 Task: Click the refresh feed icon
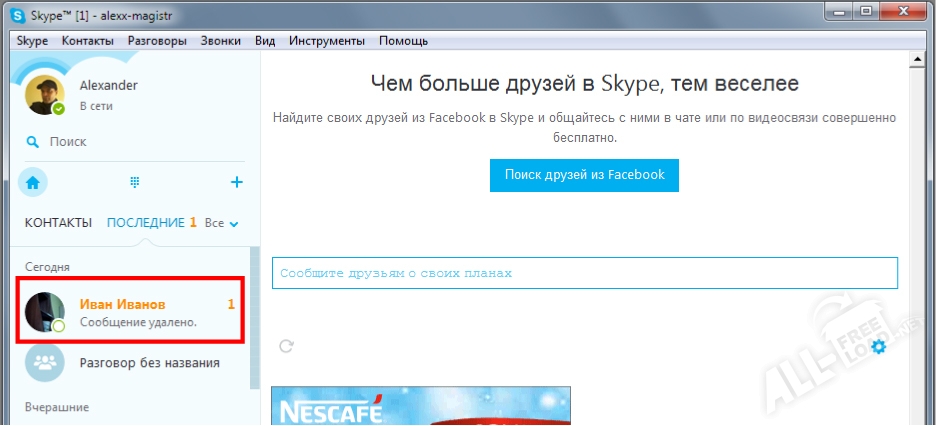coord(287,346)
